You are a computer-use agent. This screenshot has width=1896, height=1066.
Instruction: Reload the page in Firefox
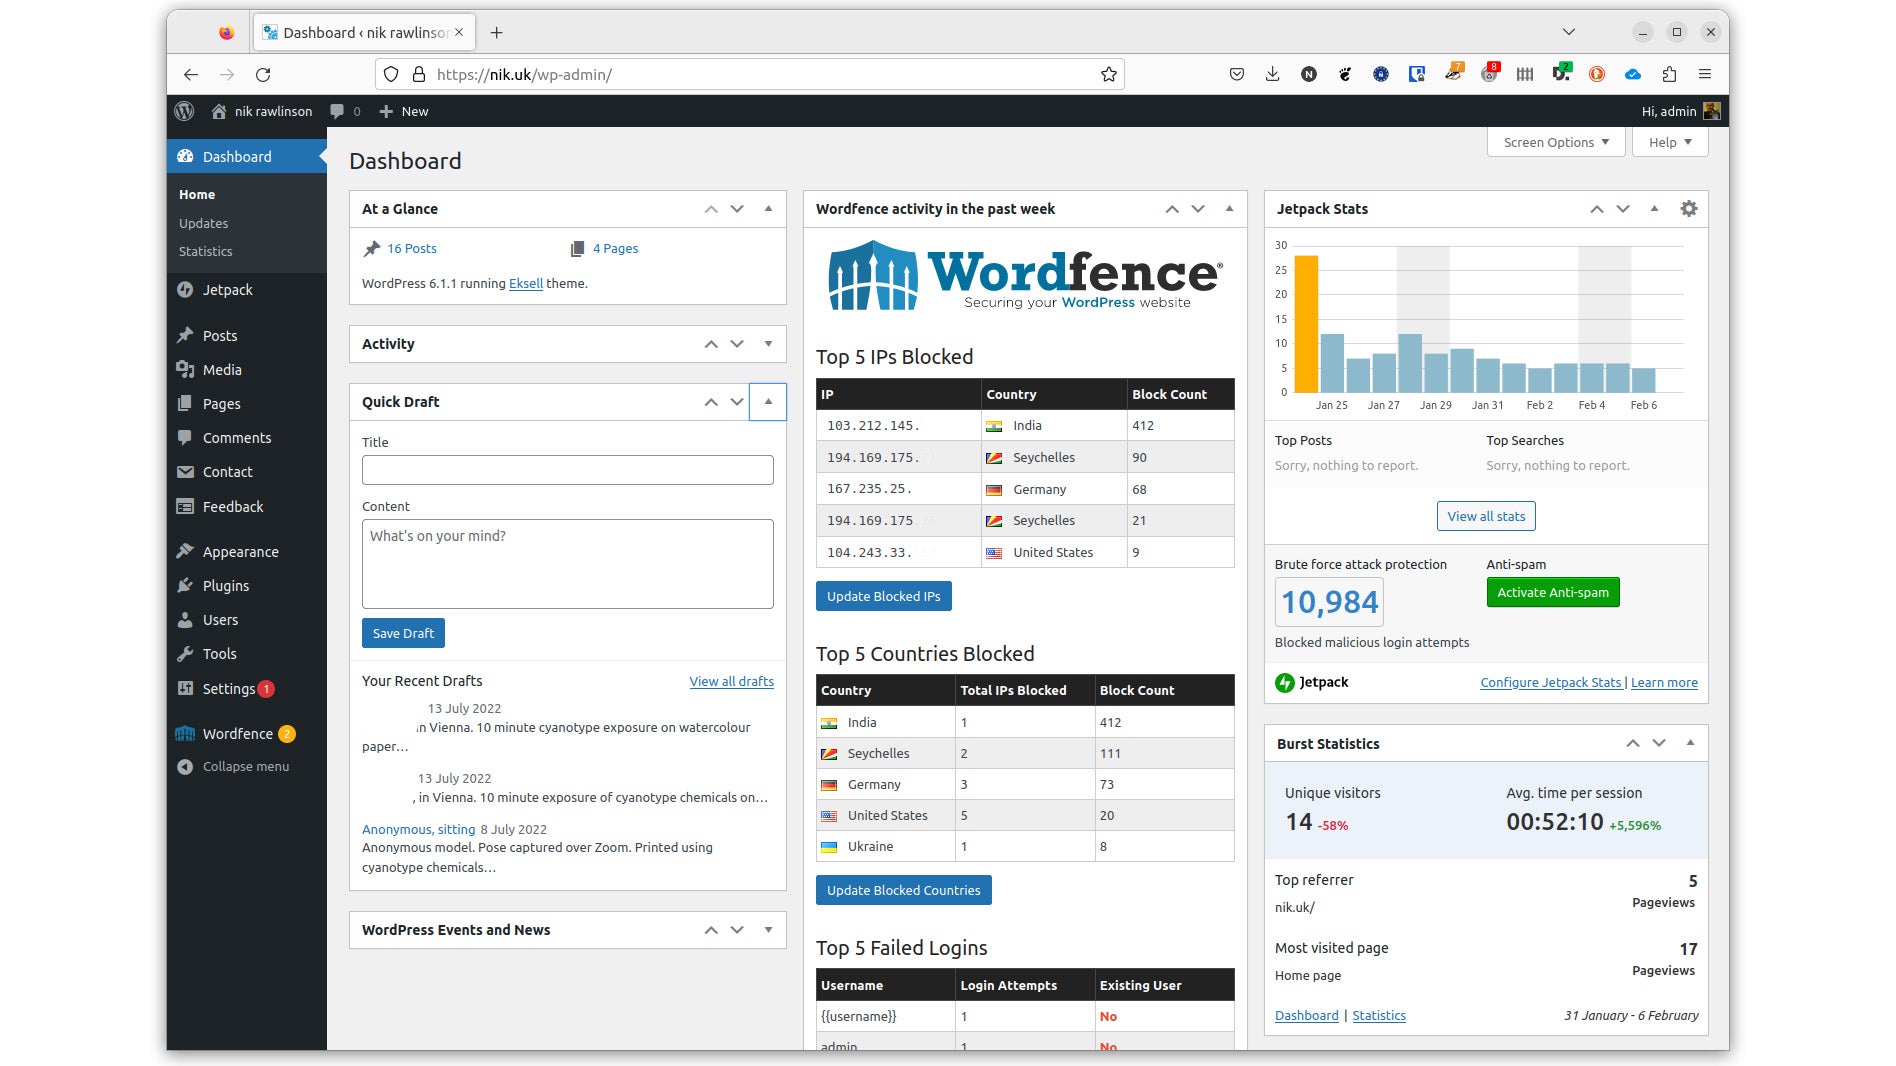point(263,75)
